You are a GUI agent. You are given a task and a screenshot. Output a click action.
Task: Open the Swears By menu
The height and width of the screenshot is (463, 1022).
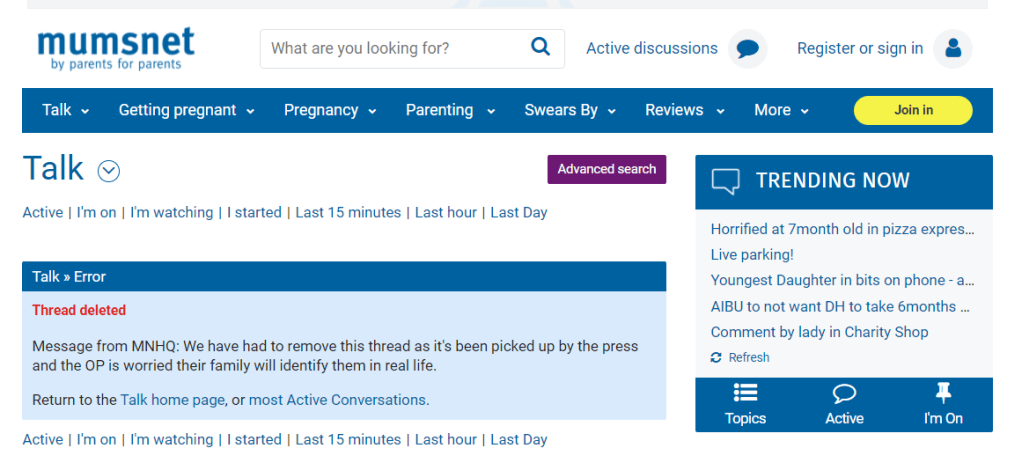570,110
